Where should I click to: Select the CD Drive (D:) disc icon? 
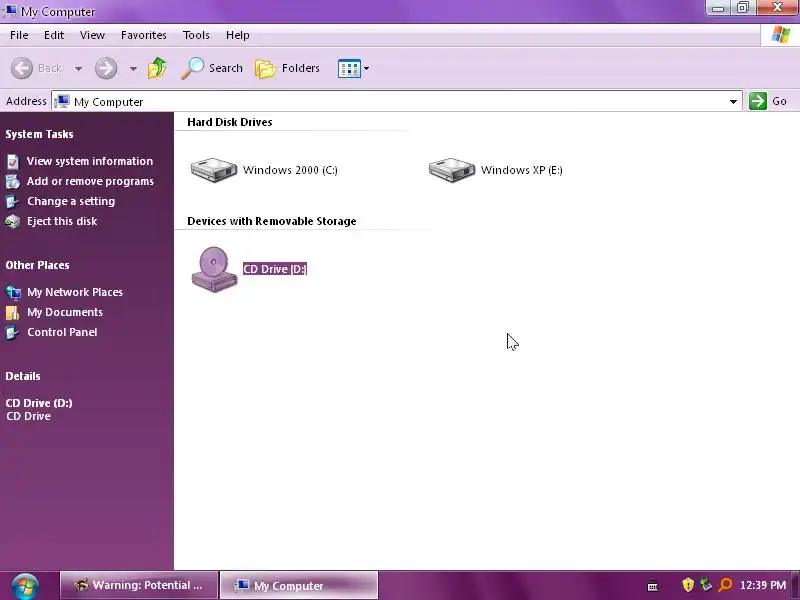(214, 269)
